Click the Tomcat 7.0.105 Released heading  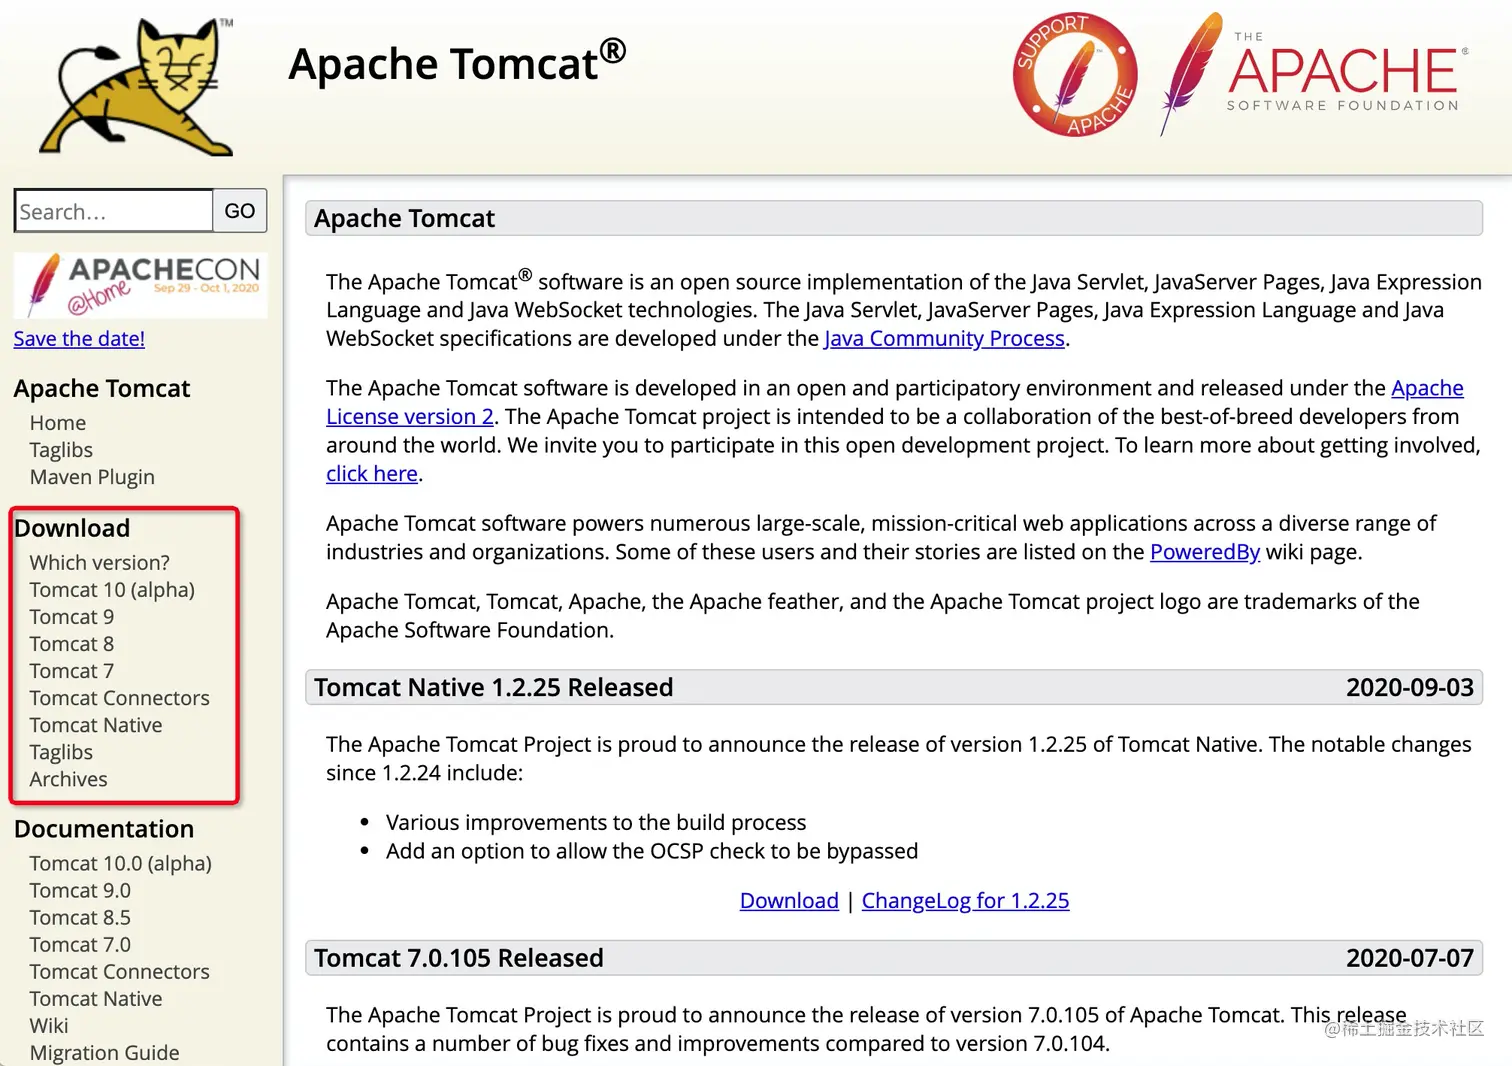[459, 958]
